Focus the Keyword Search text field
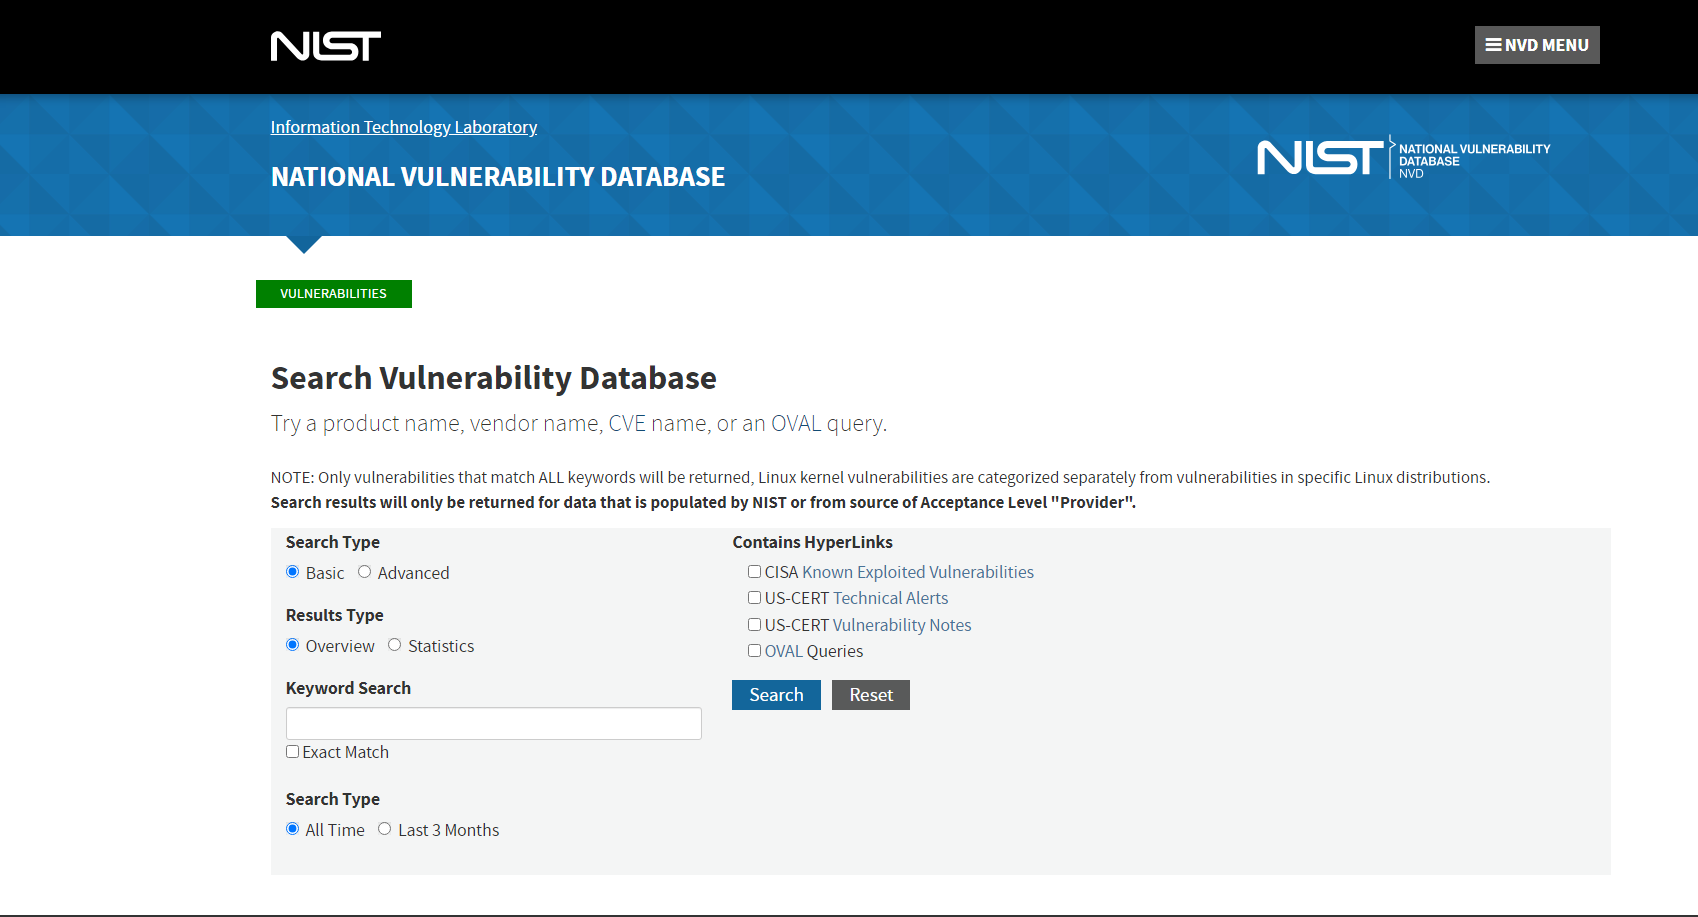Viewport: 1698px width, 917px height. 493,723
